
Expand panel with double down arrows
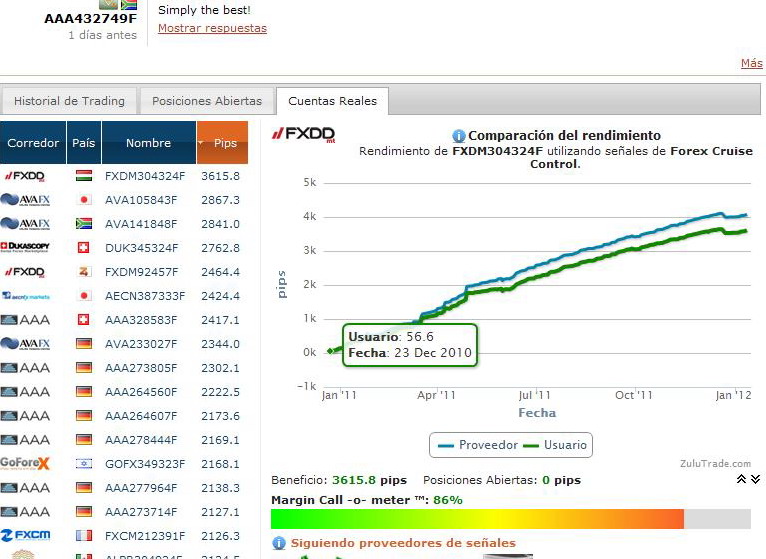(755, 479)
